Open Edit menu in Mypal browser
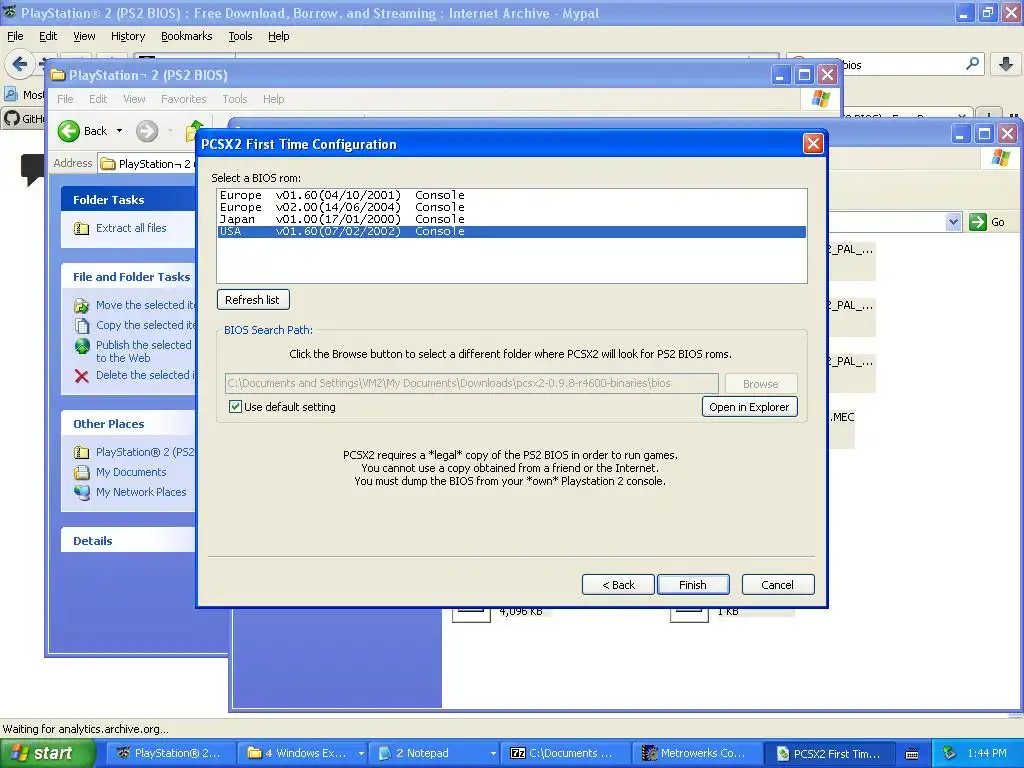 click(x=48, y=36)
